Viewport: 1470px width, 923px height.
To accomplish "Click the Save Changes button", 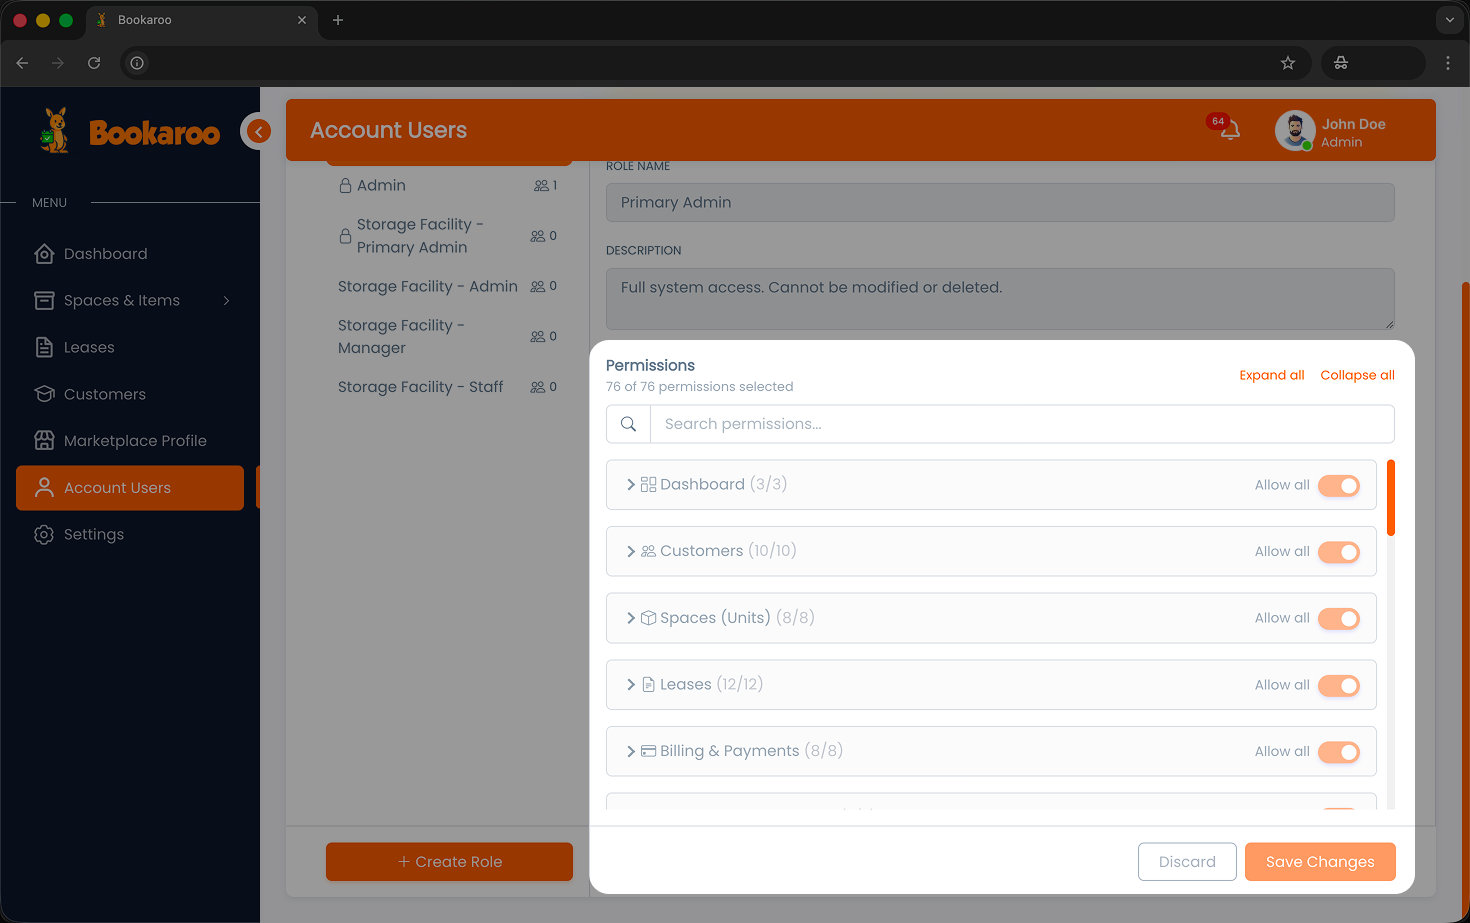I will pos(1320,861).
